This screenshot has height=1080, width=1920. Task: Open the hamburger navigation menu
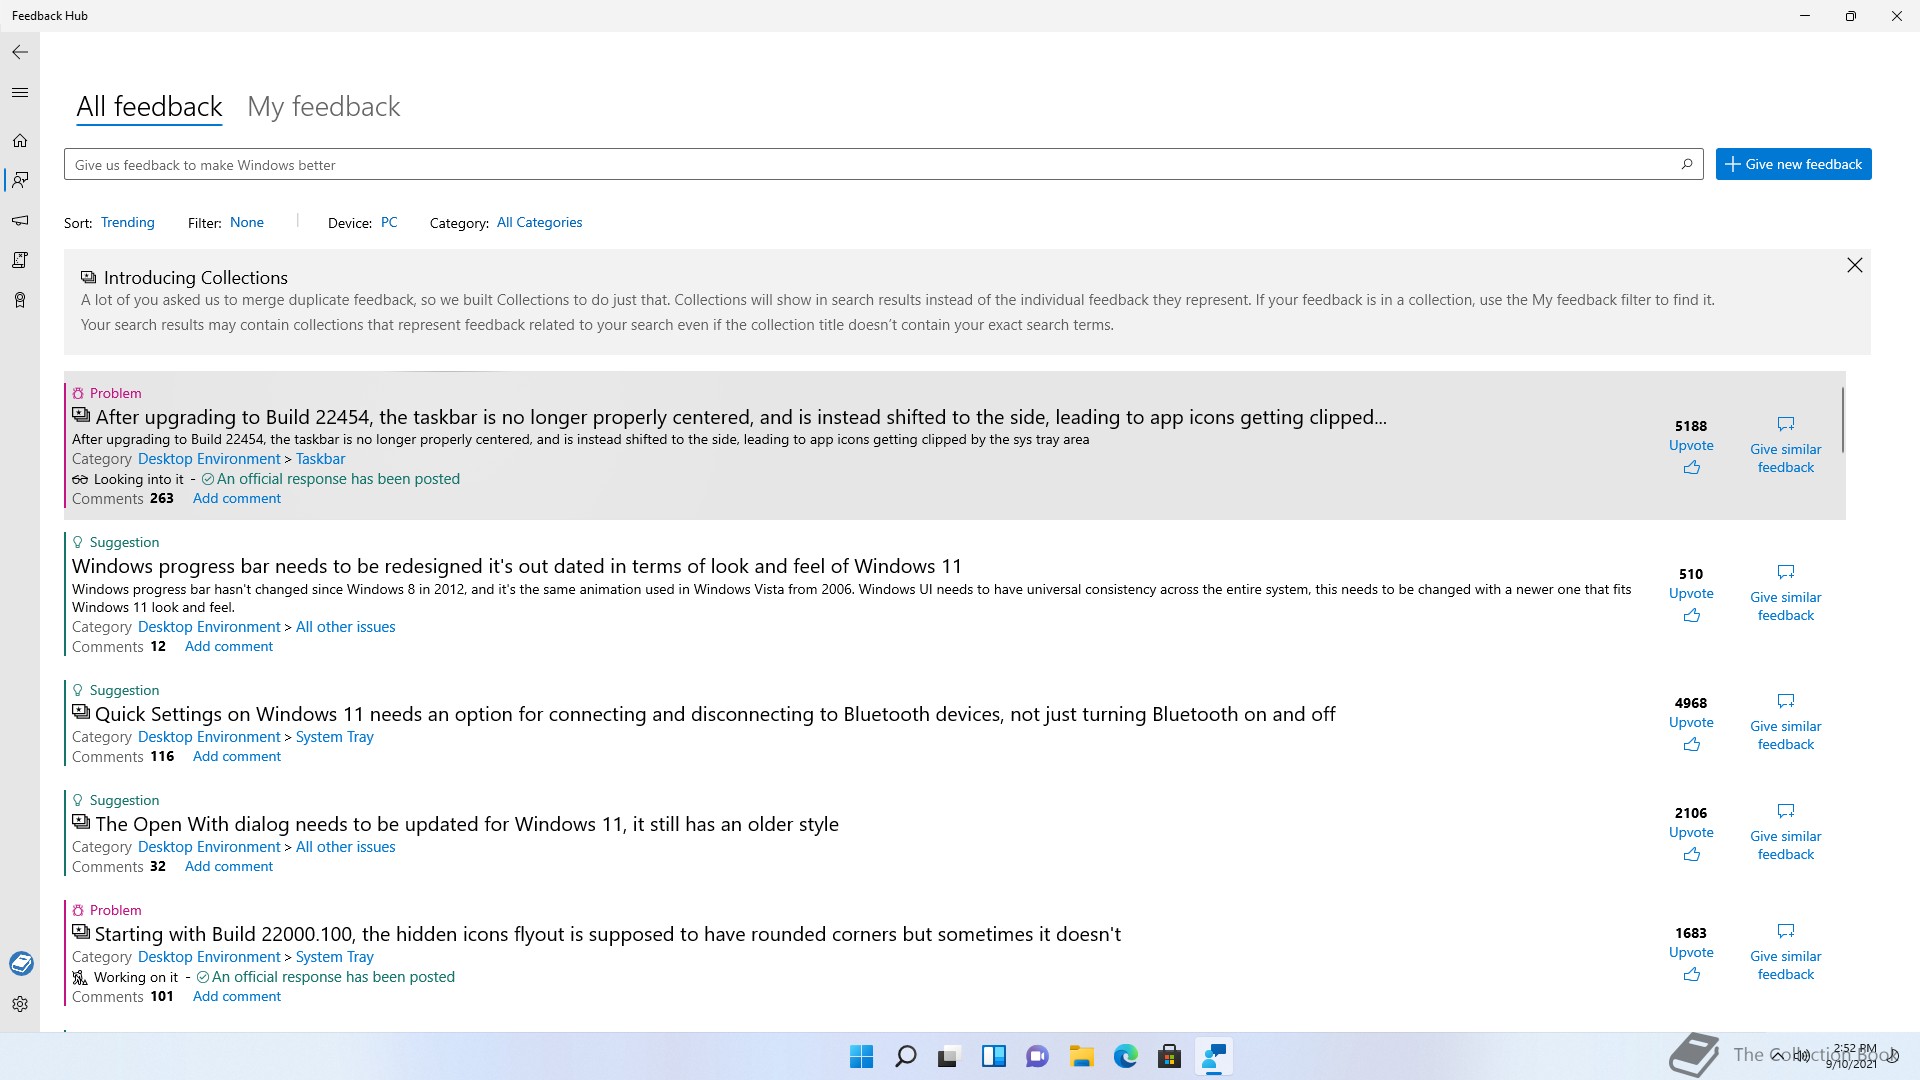coord(20,93)
